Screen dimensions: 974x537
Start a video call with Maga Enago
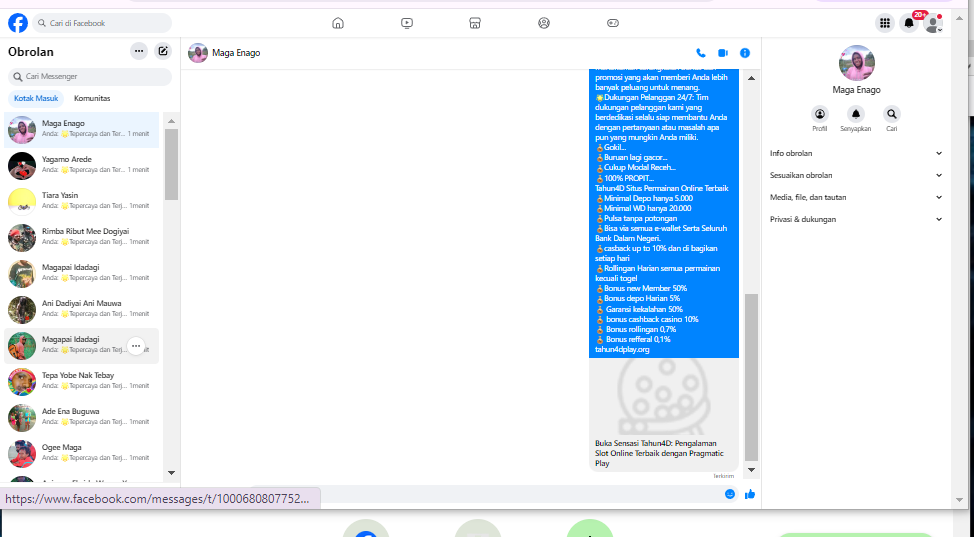tap(723, 53)
